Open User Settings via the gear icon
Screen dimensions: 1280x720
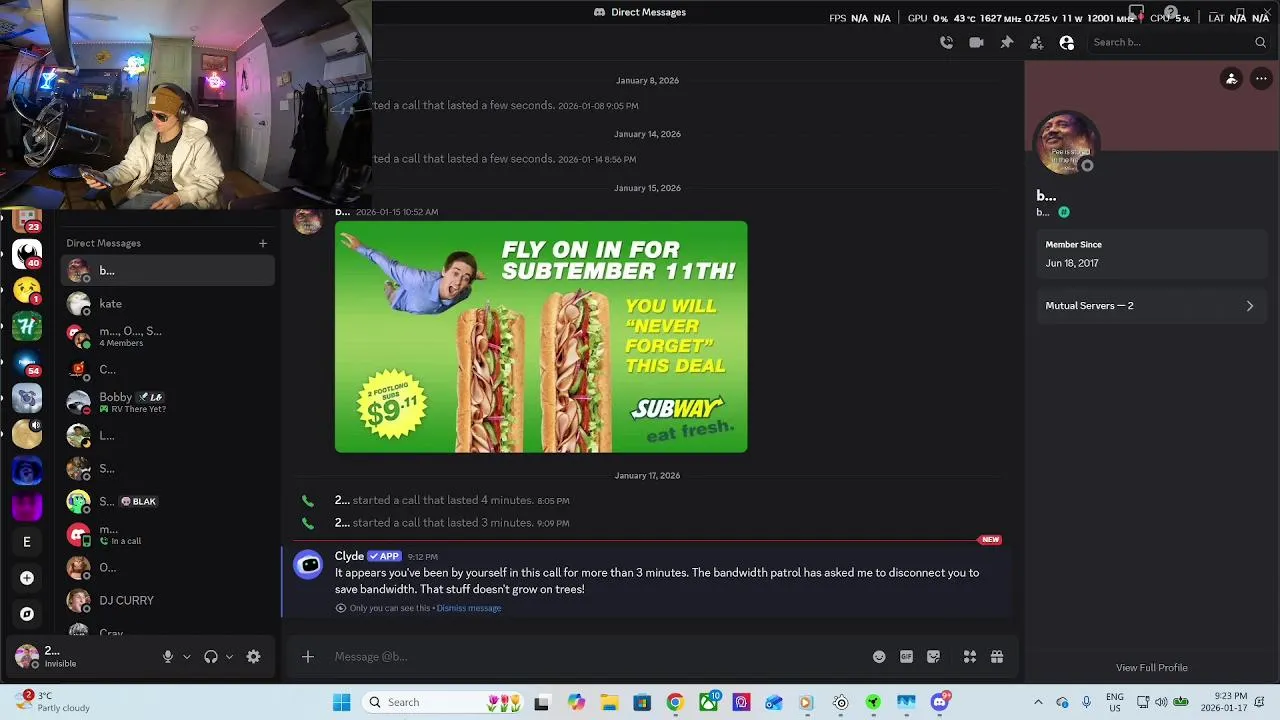[253, 657]
